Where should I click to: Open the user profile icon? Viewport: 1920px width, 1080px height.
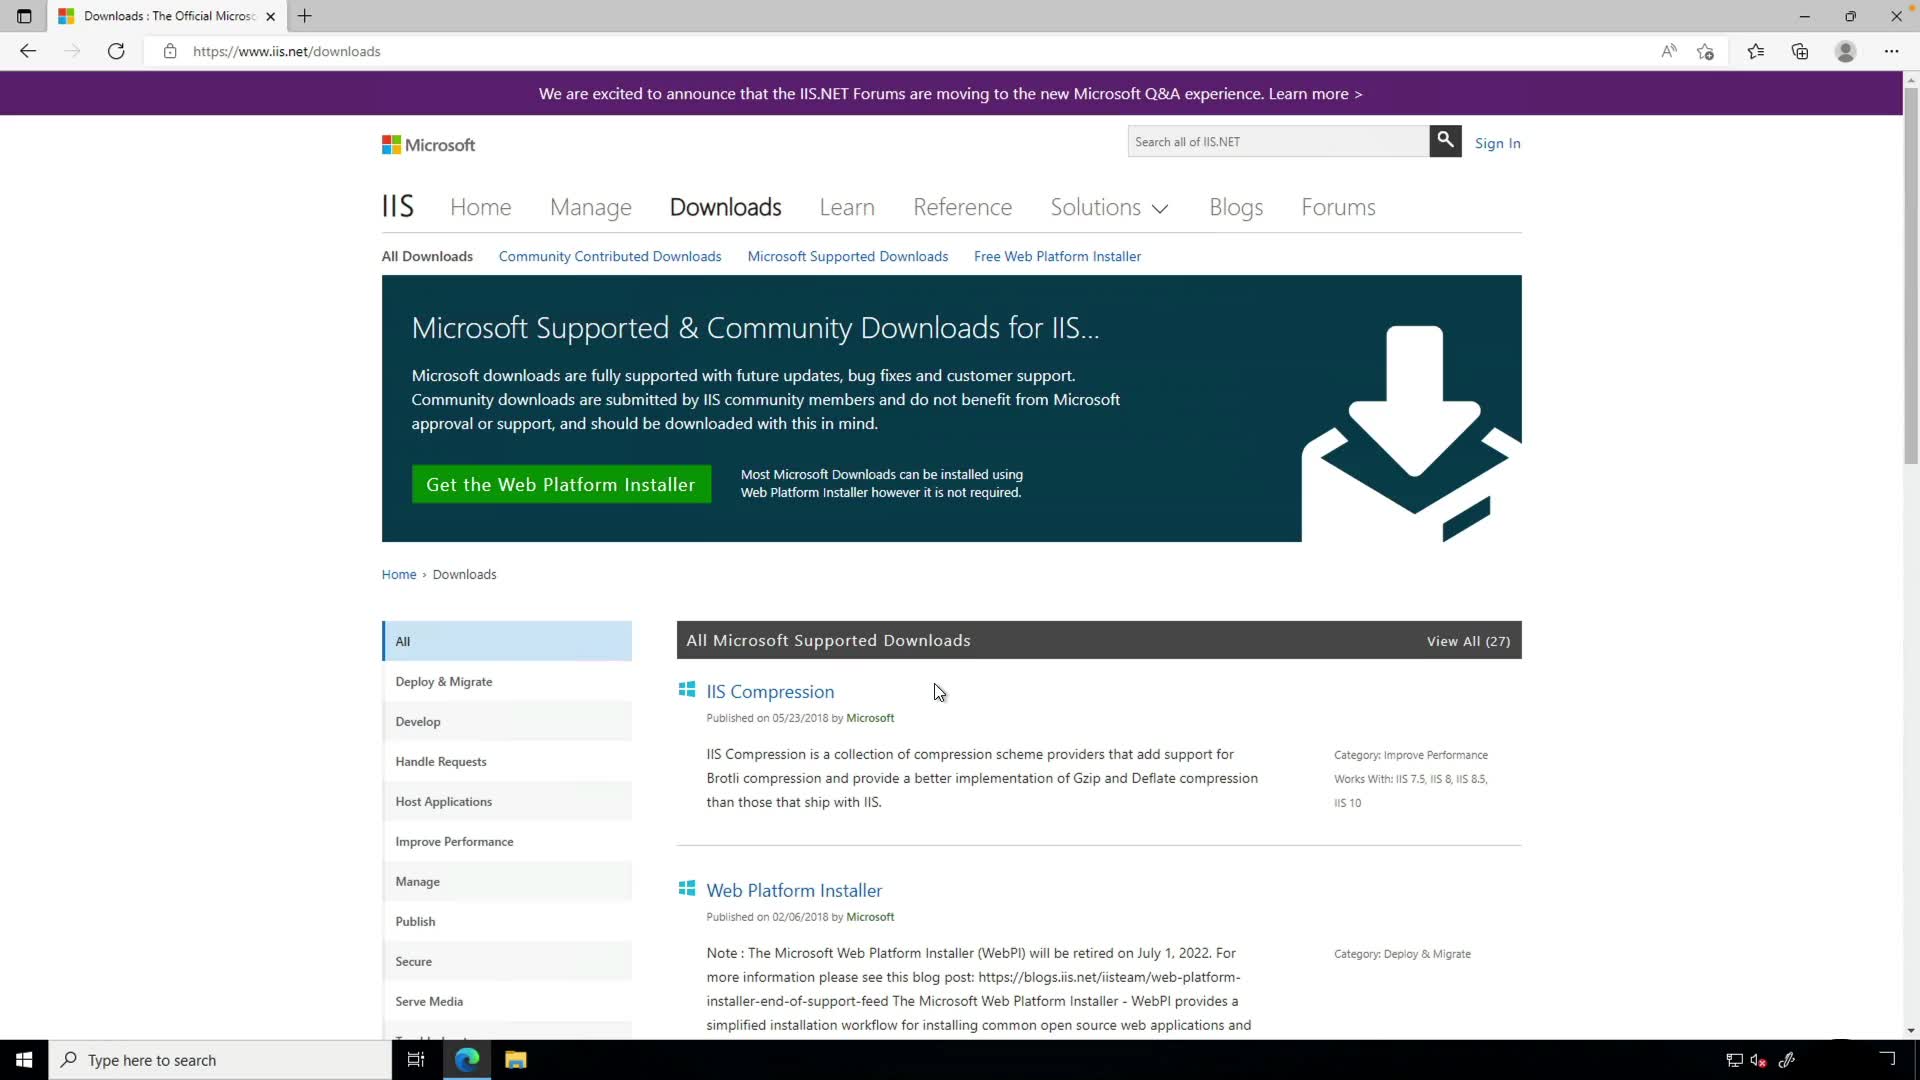tap(1845, 51)
